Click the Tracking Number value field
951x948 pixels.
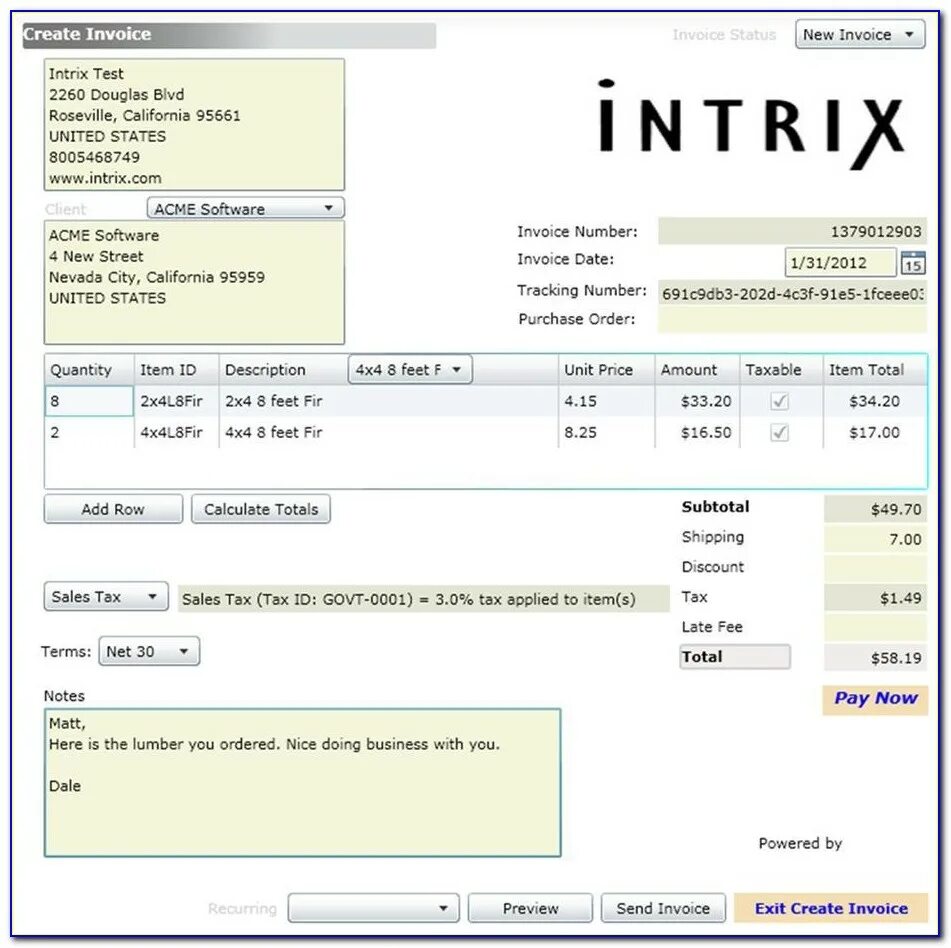(792, 294)
